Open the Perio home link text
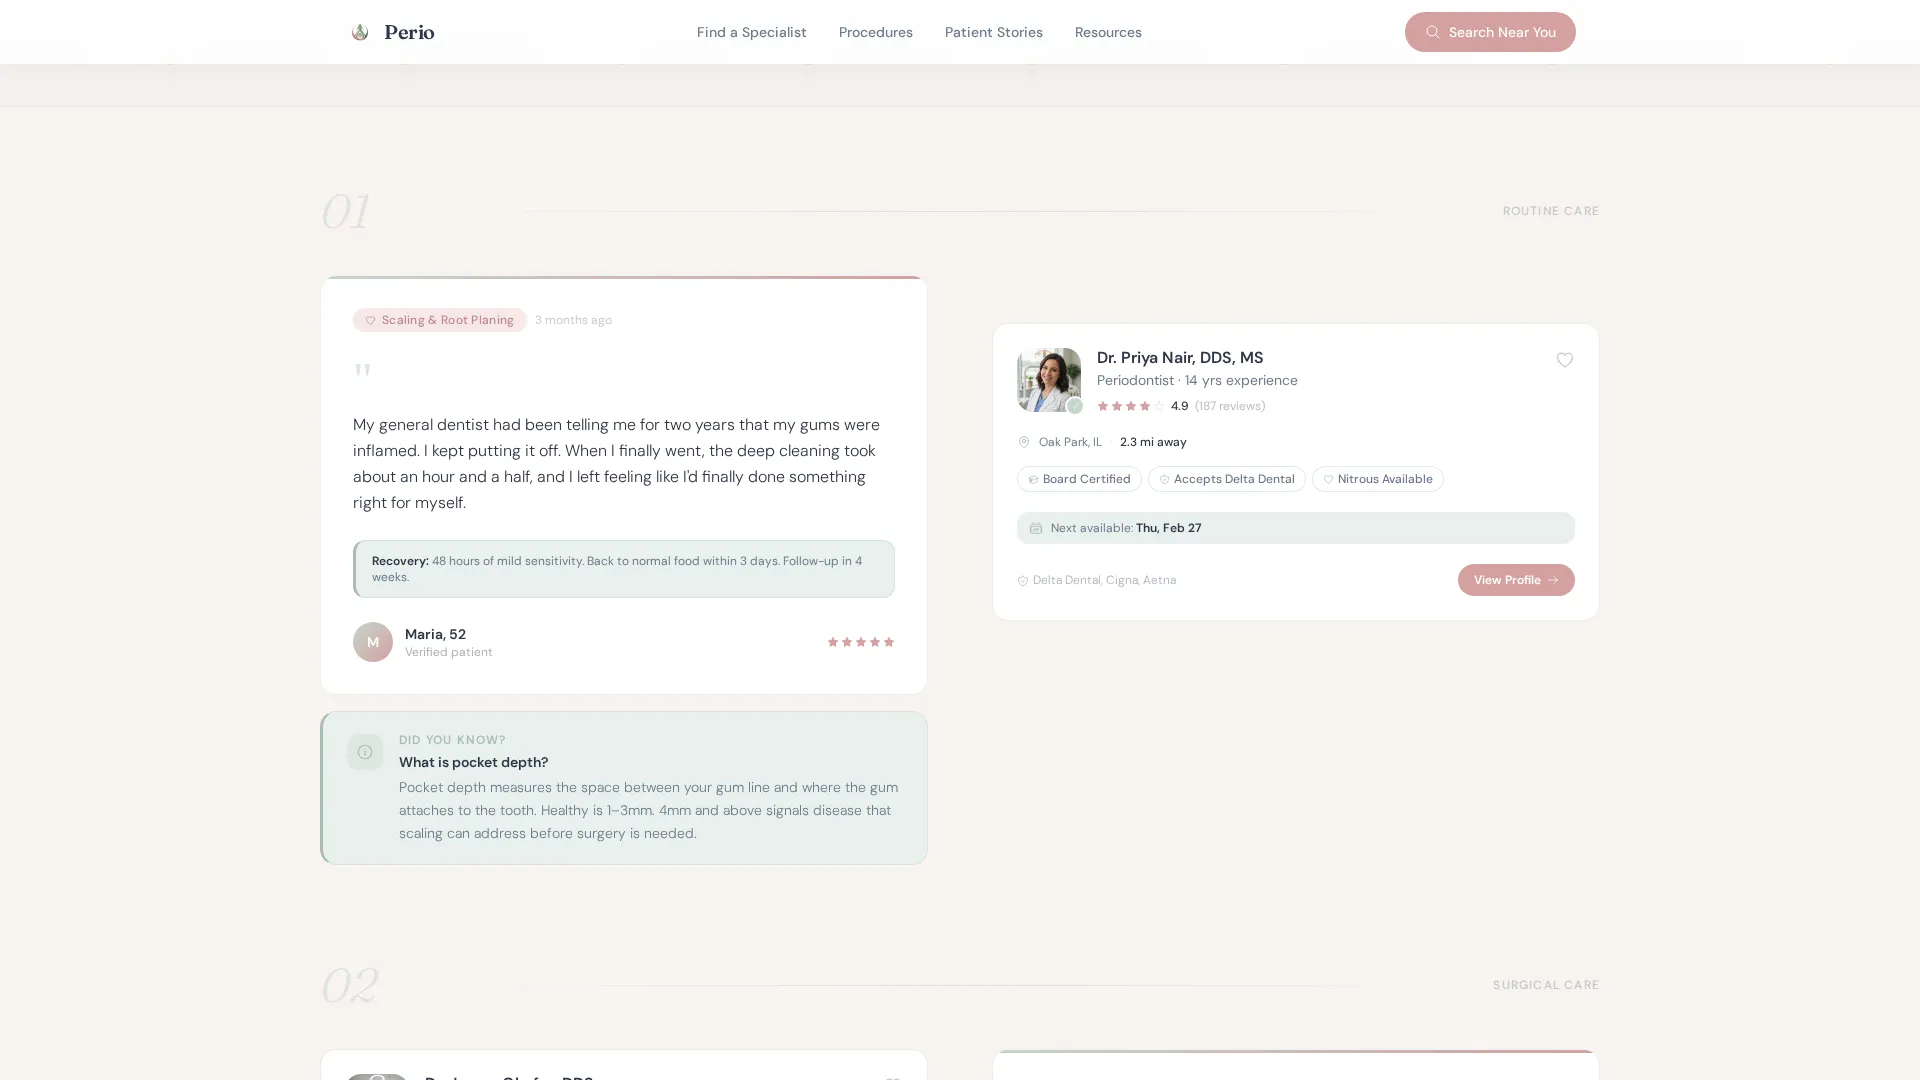Viewport: 1920px width, 1080px height. (409, 32)
